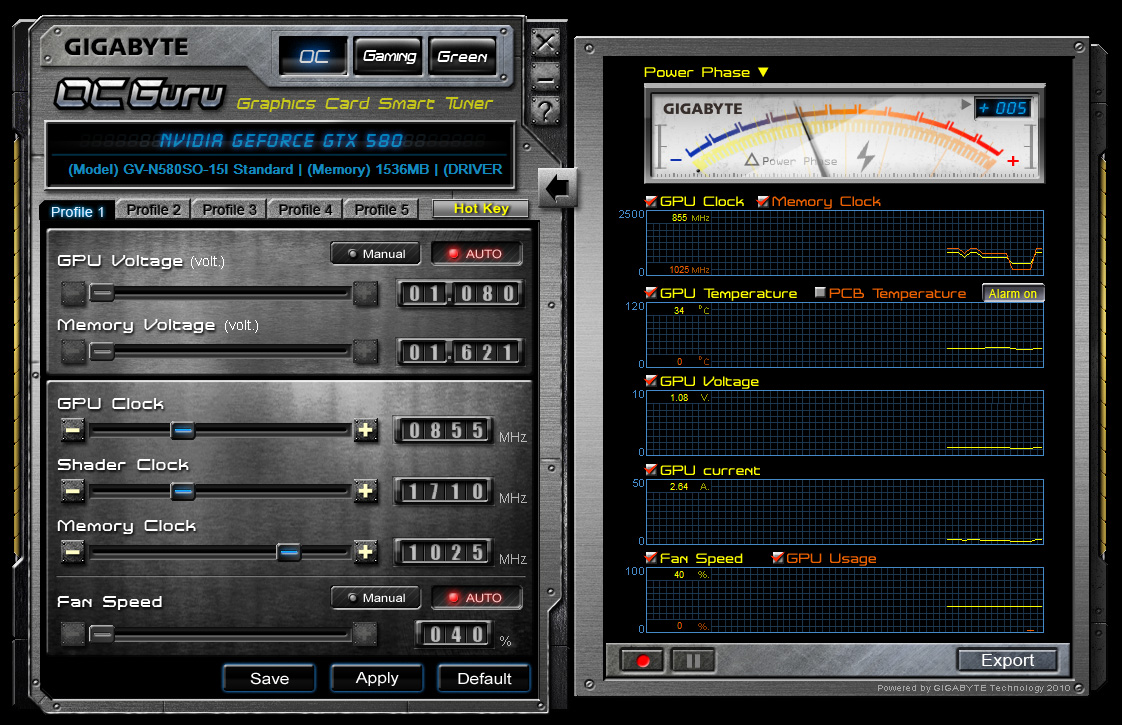This screenshot has width=1122, height=725.
Task: Enable the PCB Temperature checkbox
Action: coord(820,292)
